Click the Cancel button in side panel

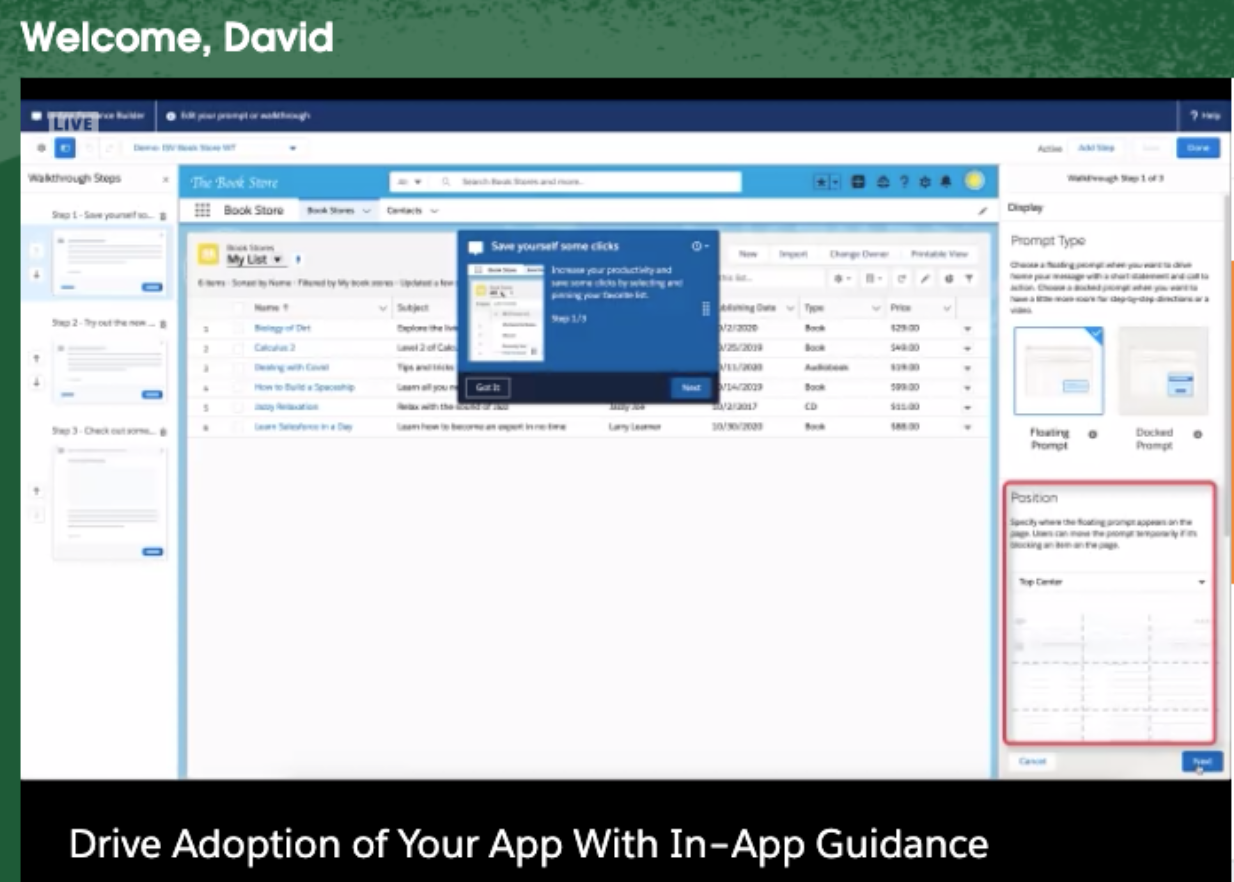click(x=1032, y=762)
